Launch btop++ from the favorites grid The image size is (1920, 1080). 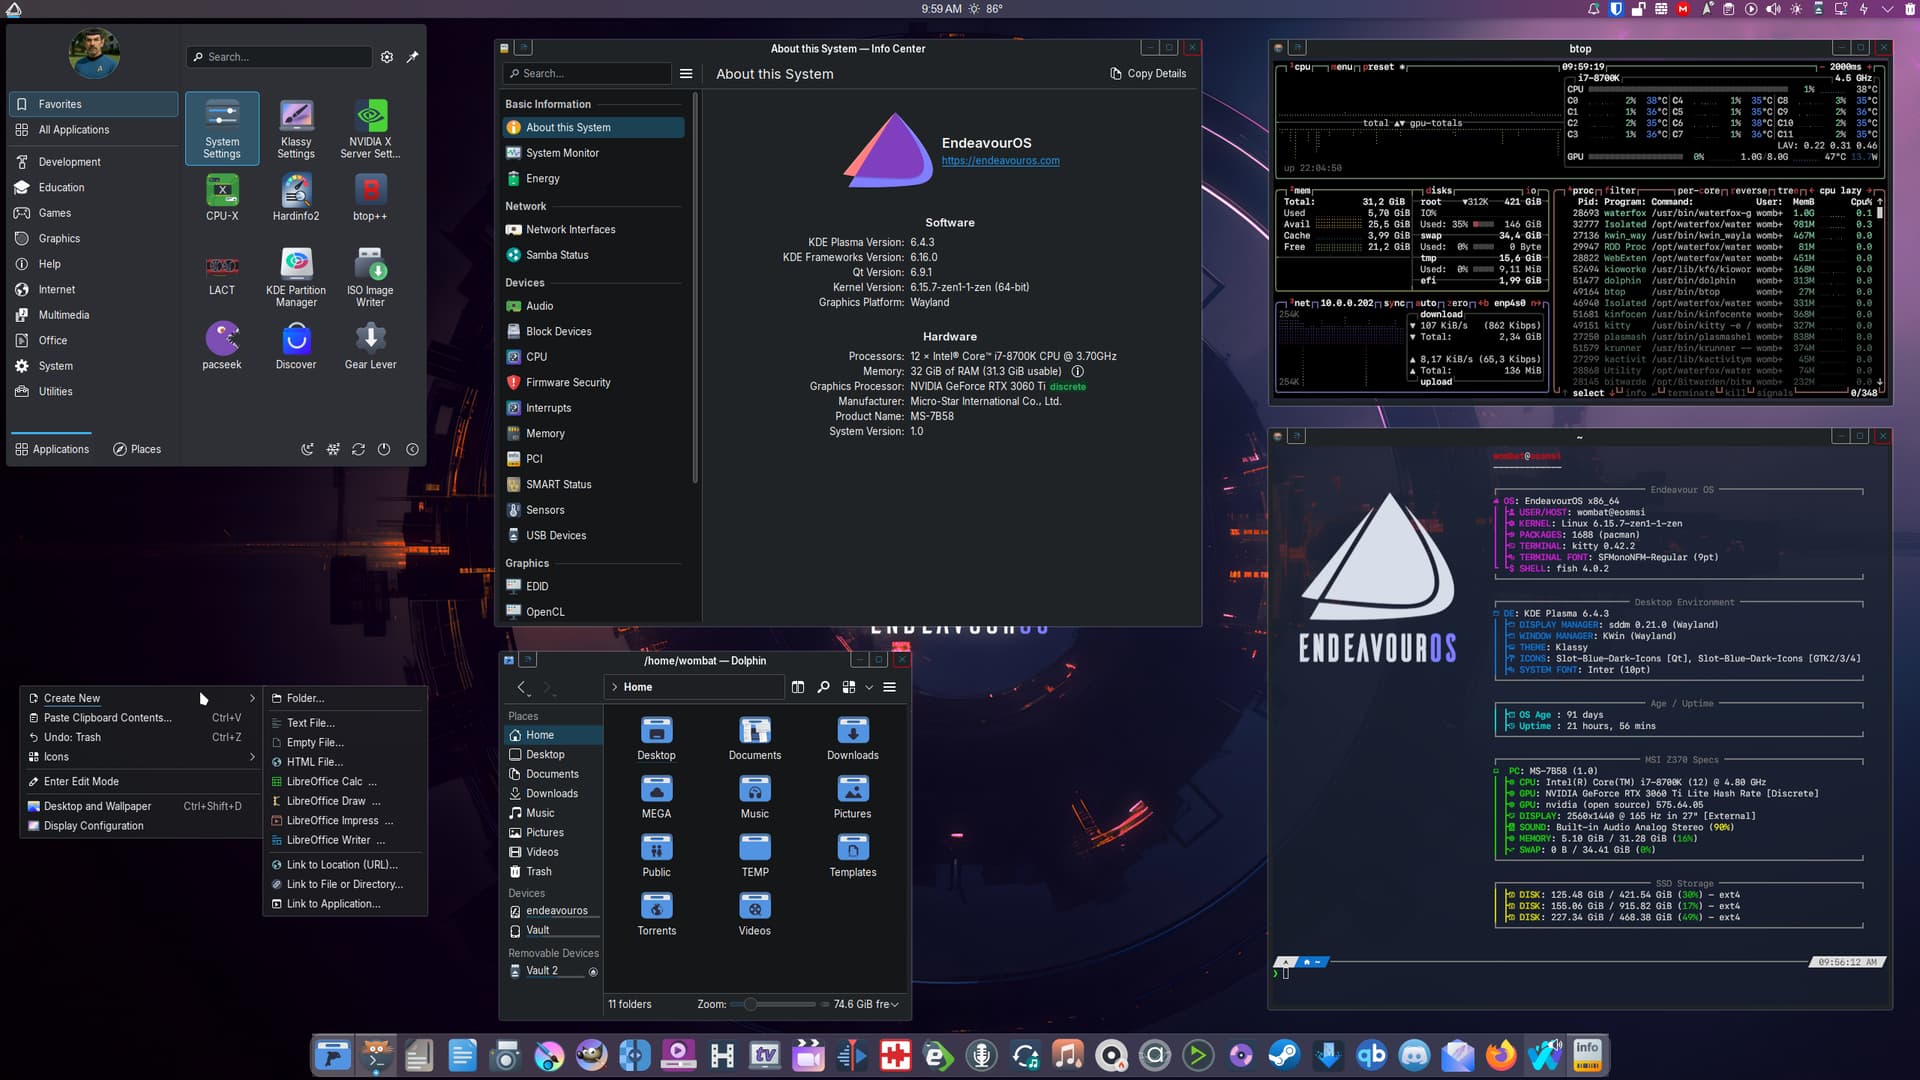coord(370,197)
